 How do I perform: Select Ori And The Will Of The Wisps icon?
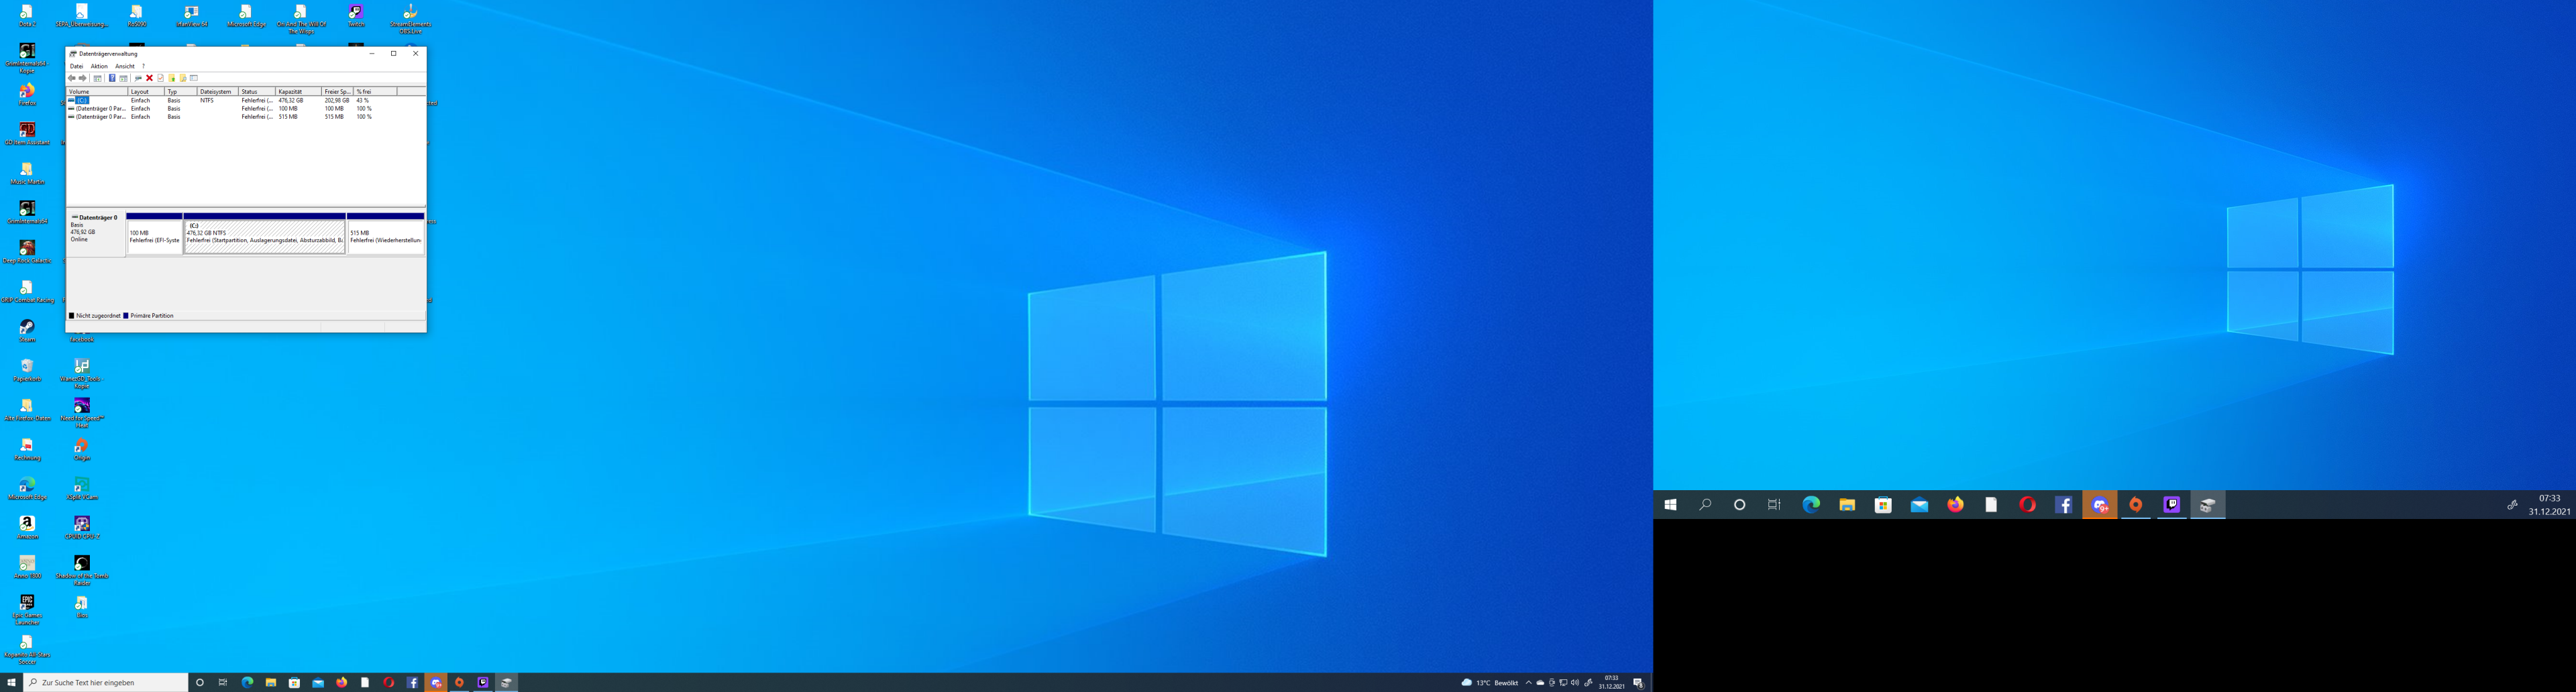pyautogui.click(x=301, y=19)
